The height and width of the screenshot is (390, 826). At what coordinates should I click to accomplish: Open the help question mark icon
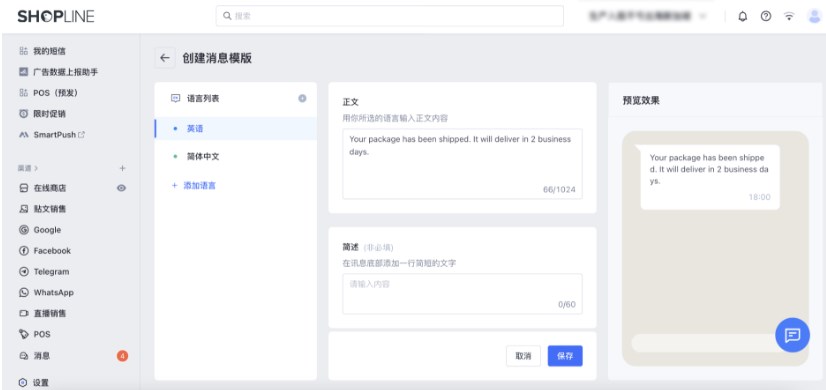coord(766,16)
